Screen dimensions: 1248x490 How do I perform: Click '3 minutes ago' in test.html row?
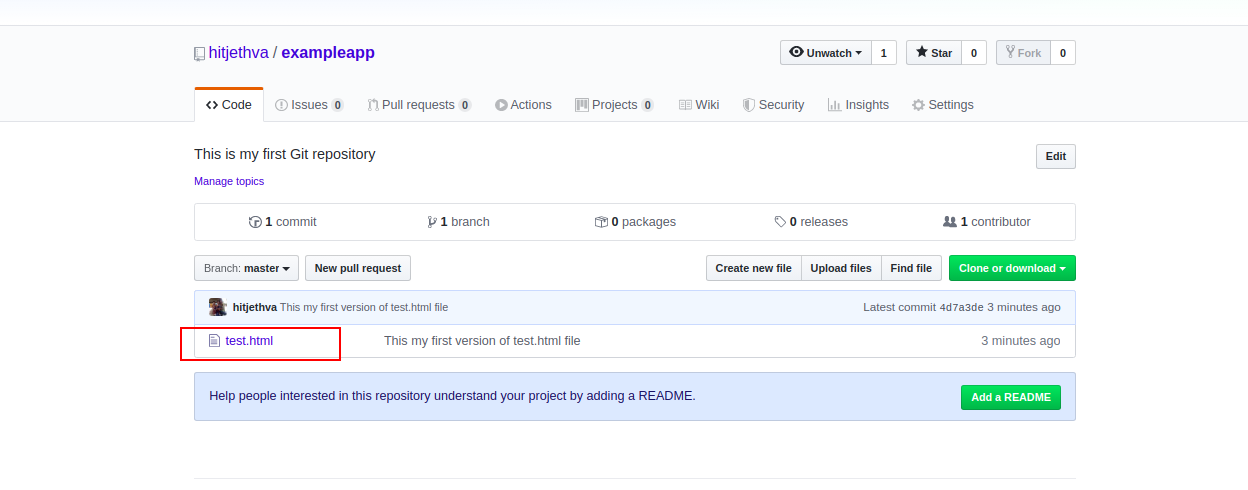click(1020, 341)
